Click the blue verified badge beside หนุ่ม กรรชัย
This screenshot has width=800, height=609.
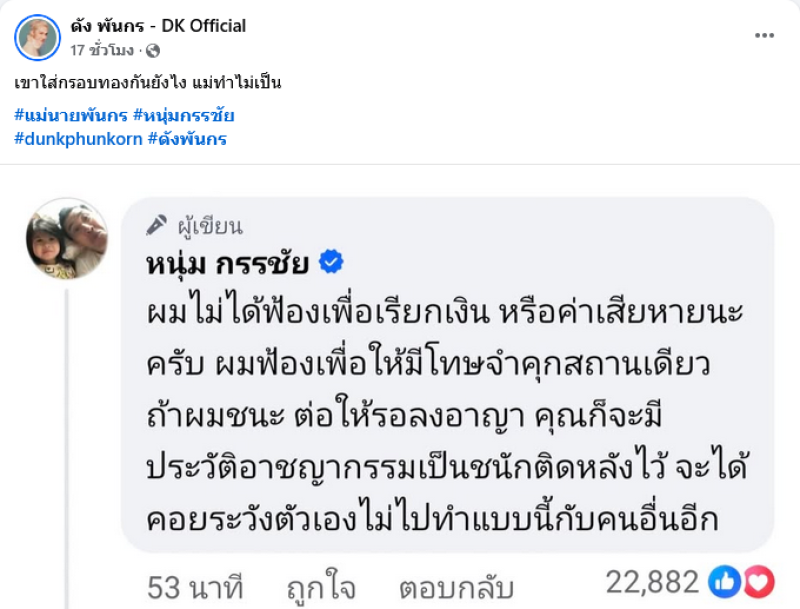coord(331,263)
